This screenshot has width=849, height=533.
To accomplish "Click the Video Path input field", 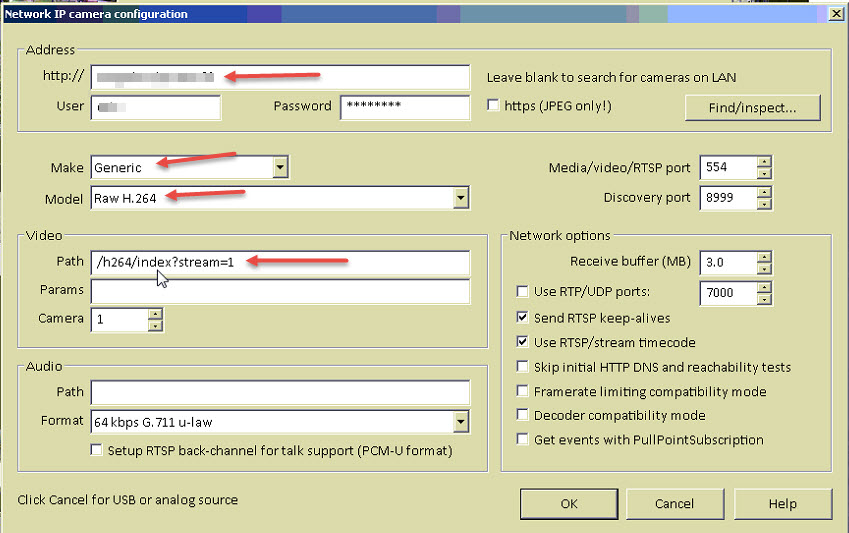I will pos(280,263).
